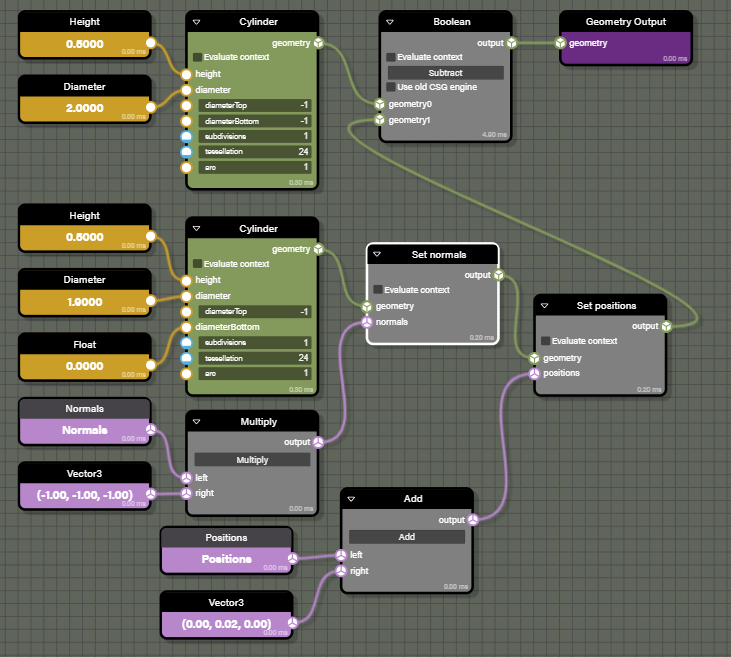The height and width of the screenshot is (657, 731).
Task: Toggle Evaluate context on Set normals node
Action: point(378,290)
